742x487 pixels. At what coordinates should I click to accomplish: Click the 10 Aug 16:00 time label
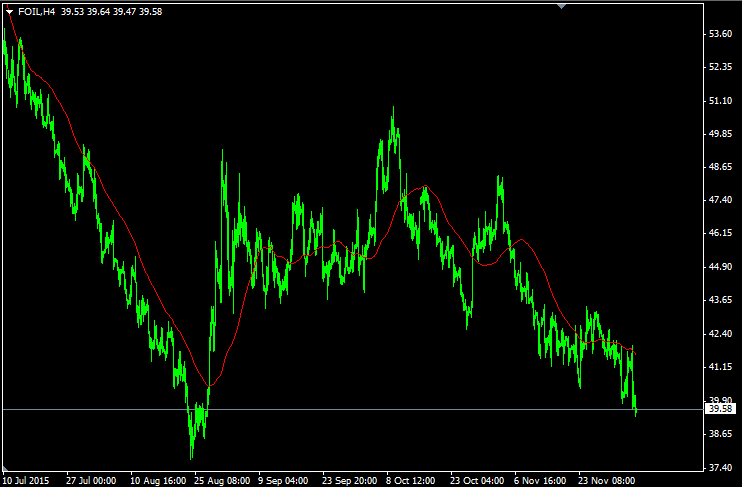click(158, 481)
